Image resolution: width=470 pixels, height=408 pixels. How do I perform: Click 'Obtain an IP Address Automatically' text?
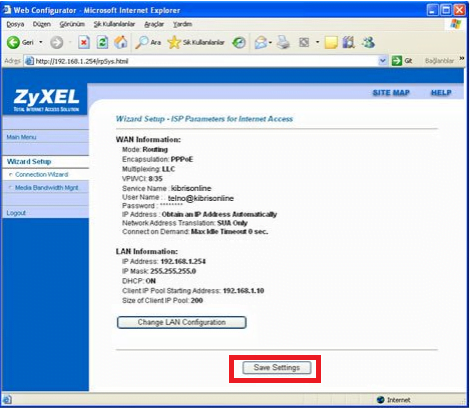click(x=219, y=214)
